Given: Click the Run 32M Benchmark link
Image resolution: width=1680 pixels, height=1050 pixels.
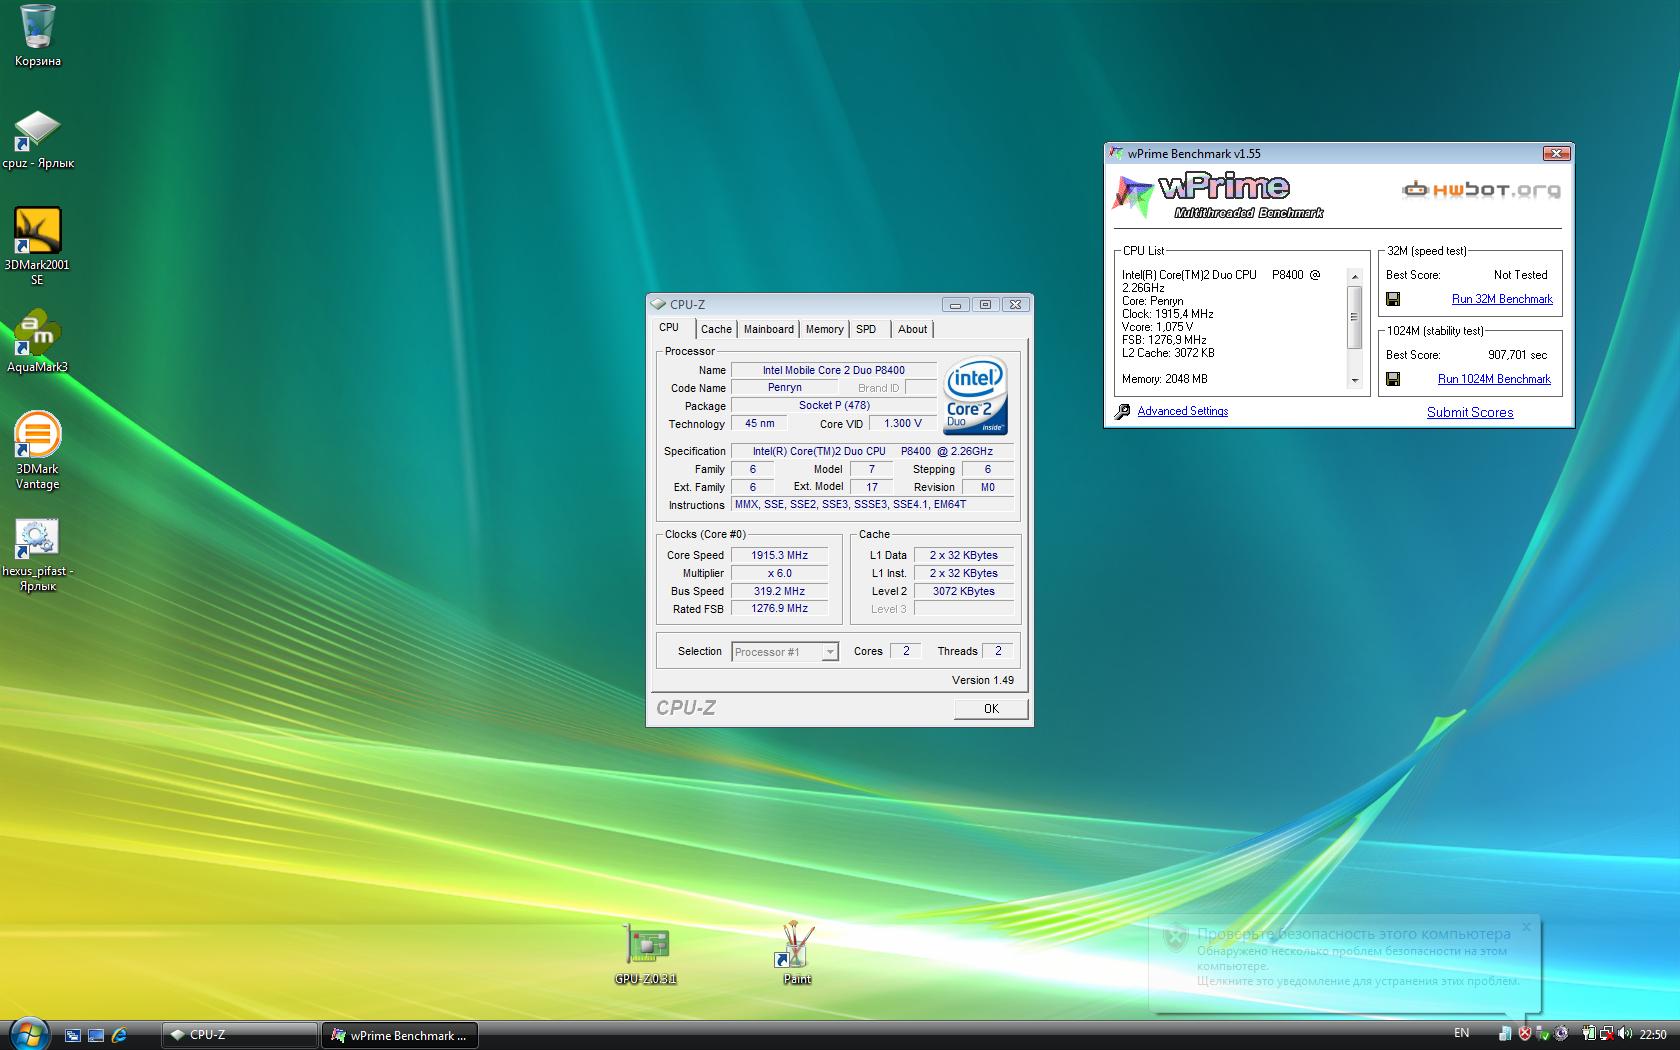Looking at the screenshot, I should pos(1502,299).
